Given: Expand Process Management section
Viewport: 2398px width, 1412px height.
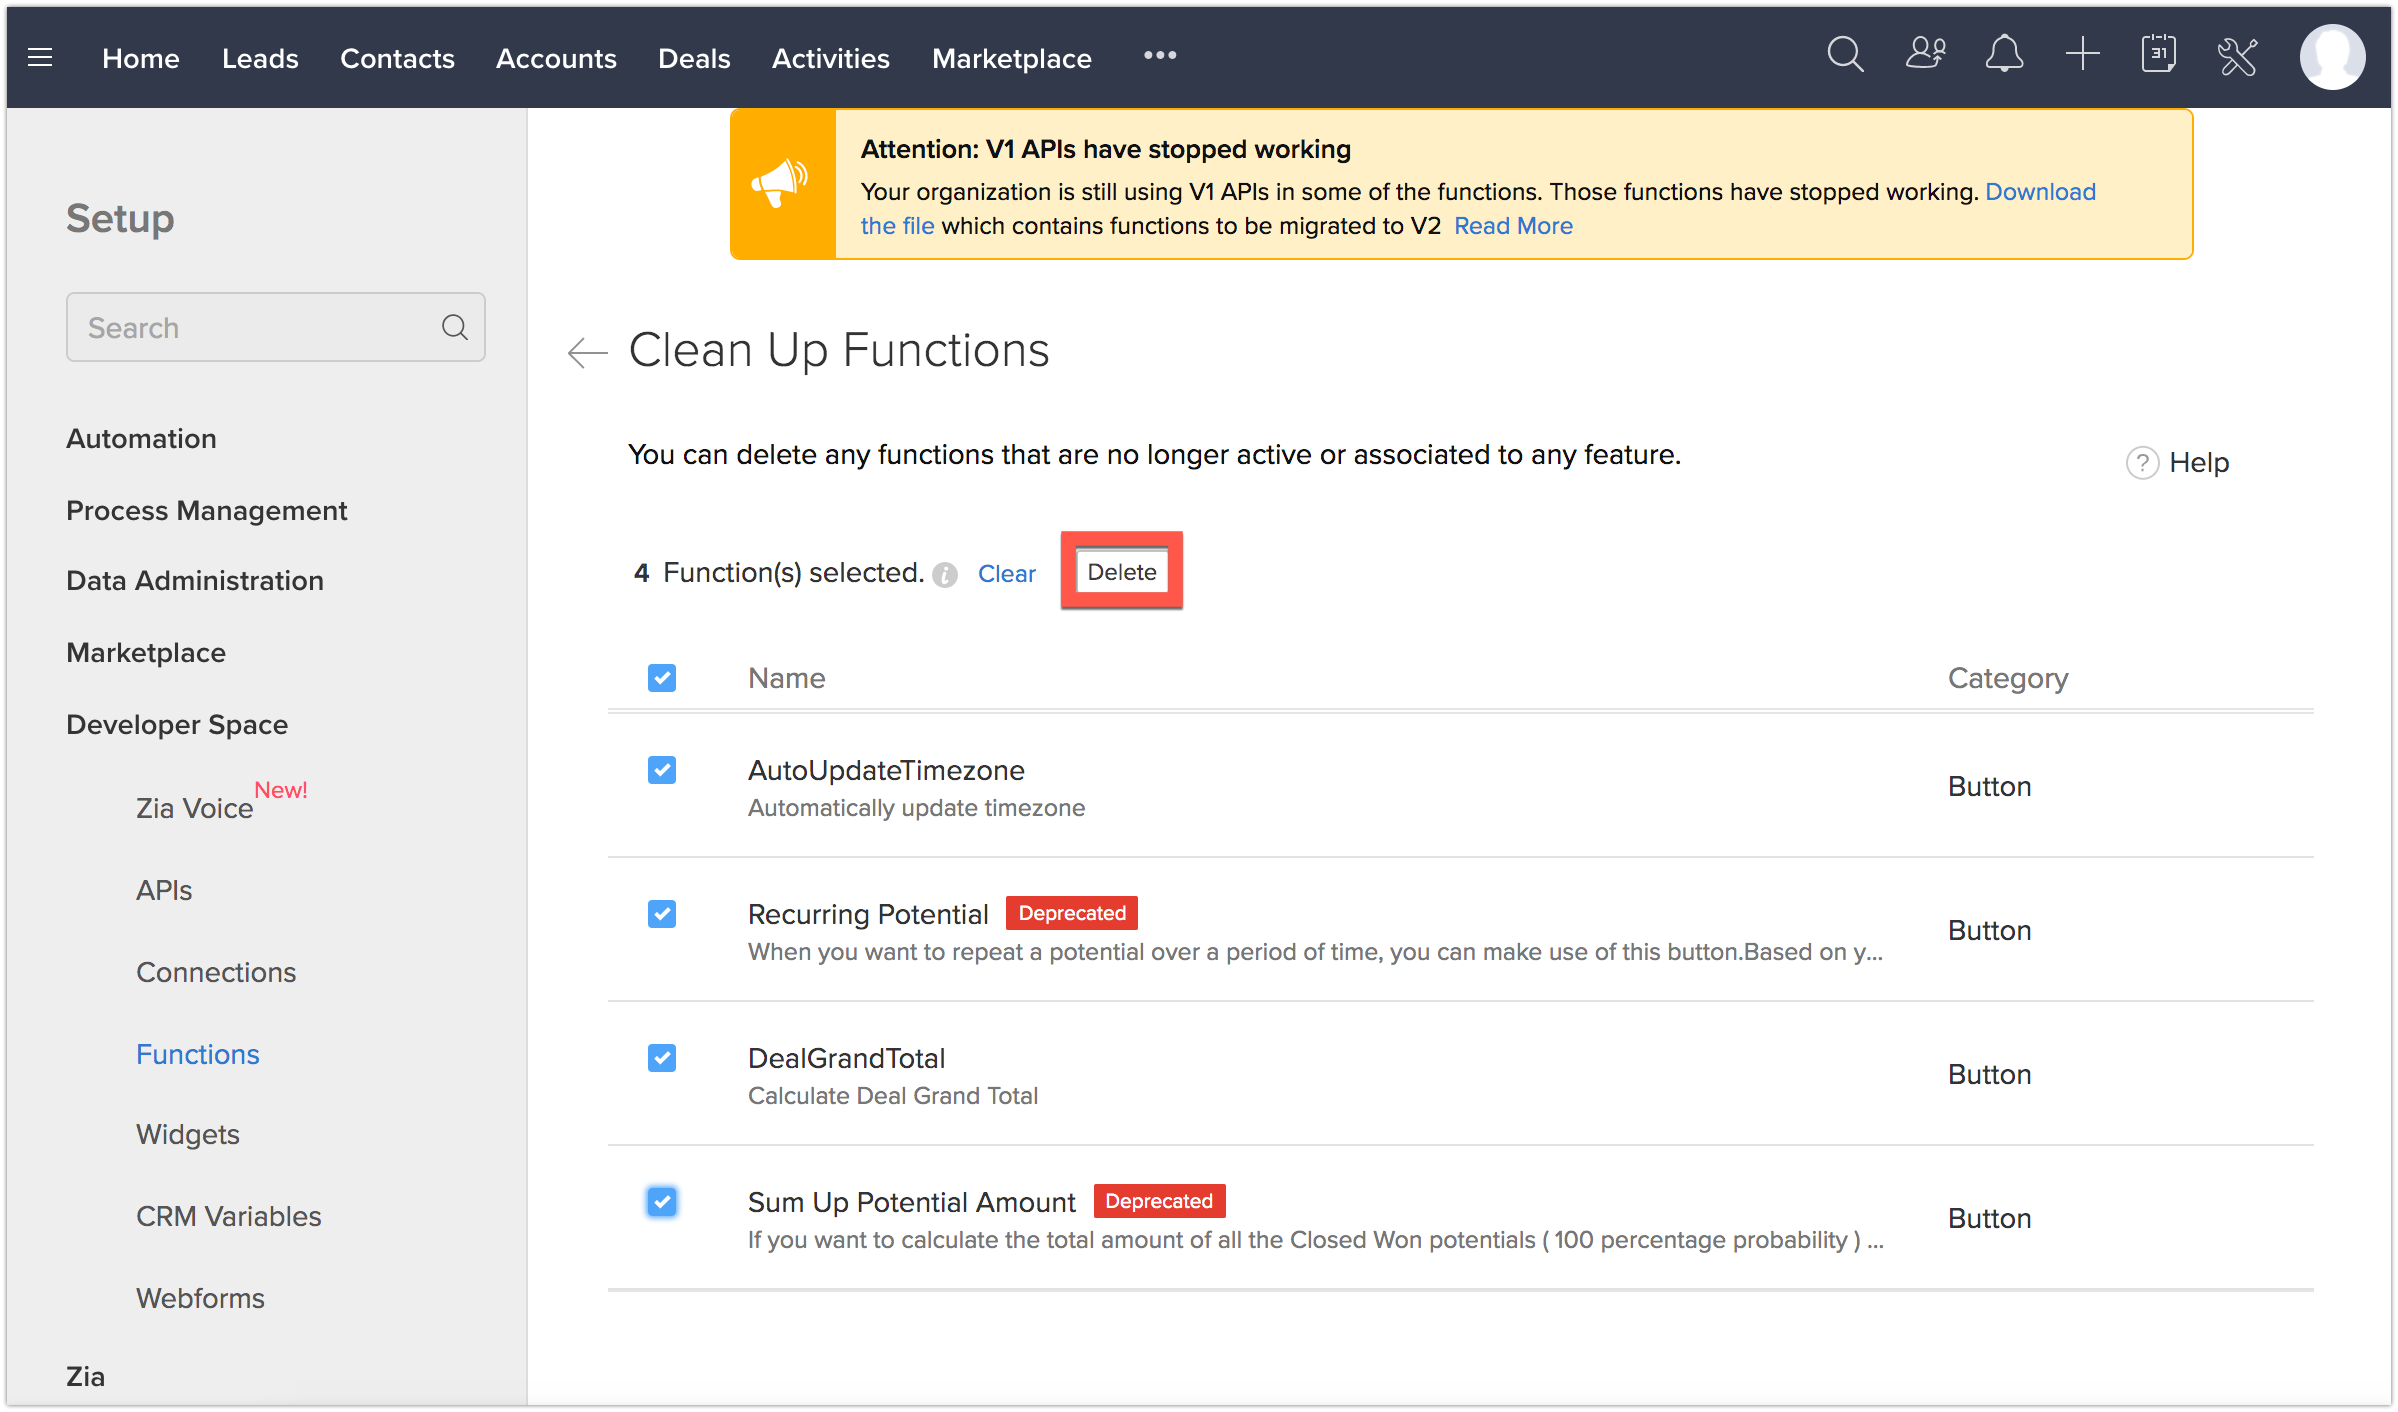Looking at the screenshot, I should tap(206, 510).
